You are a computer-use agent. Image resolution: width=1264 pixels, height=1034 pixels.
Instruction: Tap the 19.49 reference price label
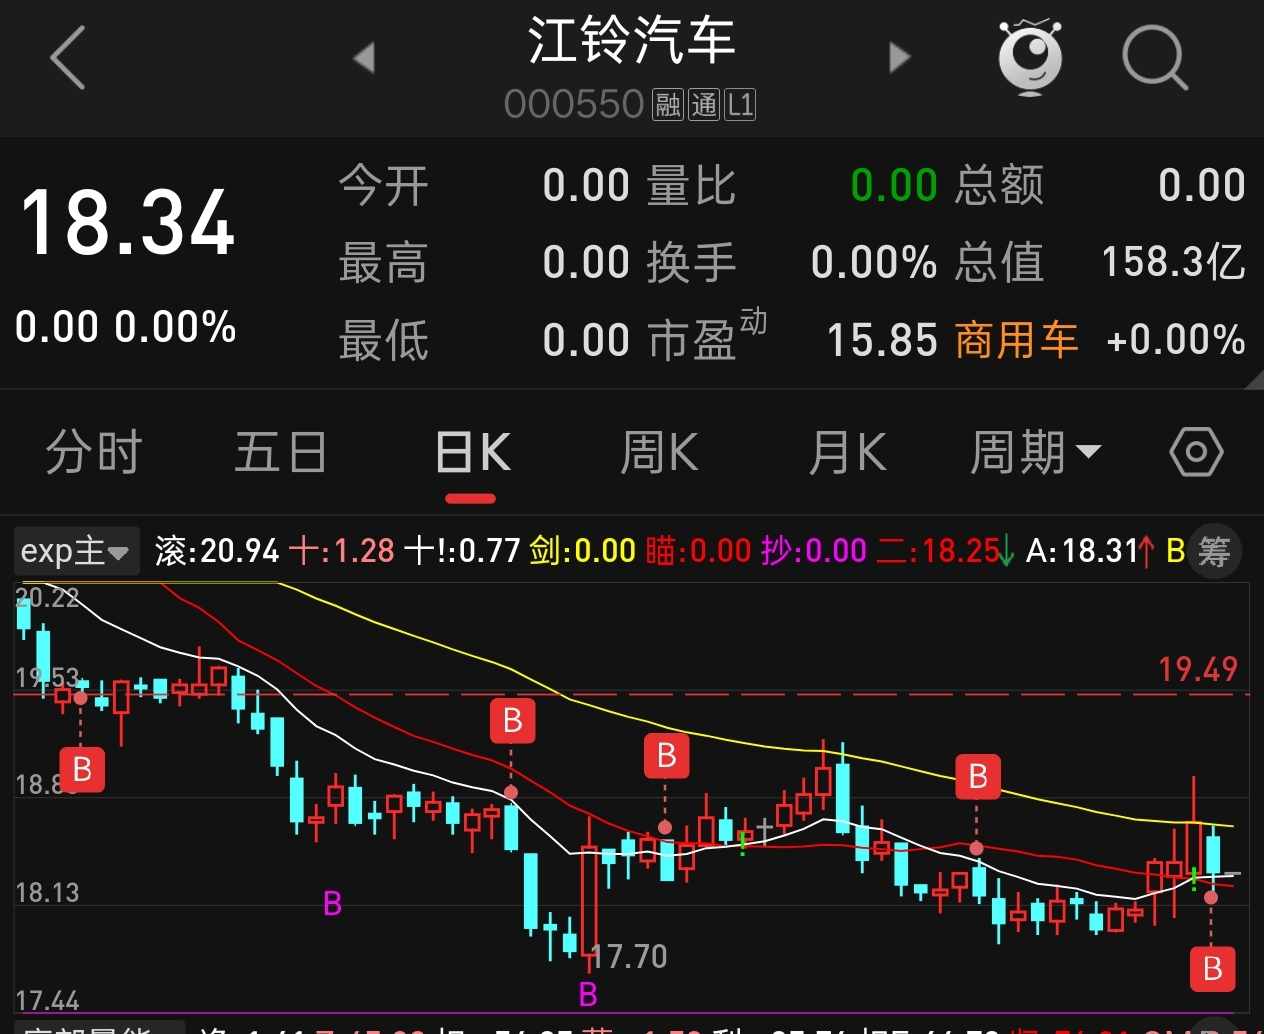click(1198, 669)
